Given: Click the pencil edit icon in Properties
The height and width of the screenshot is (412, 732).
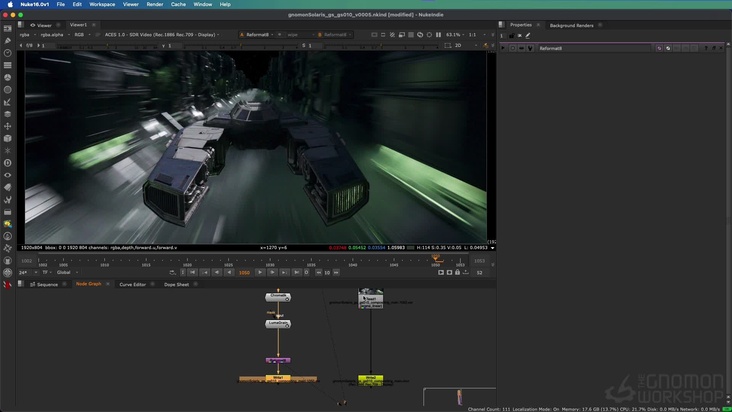Looking at the screenshot, I should [528, 35].
